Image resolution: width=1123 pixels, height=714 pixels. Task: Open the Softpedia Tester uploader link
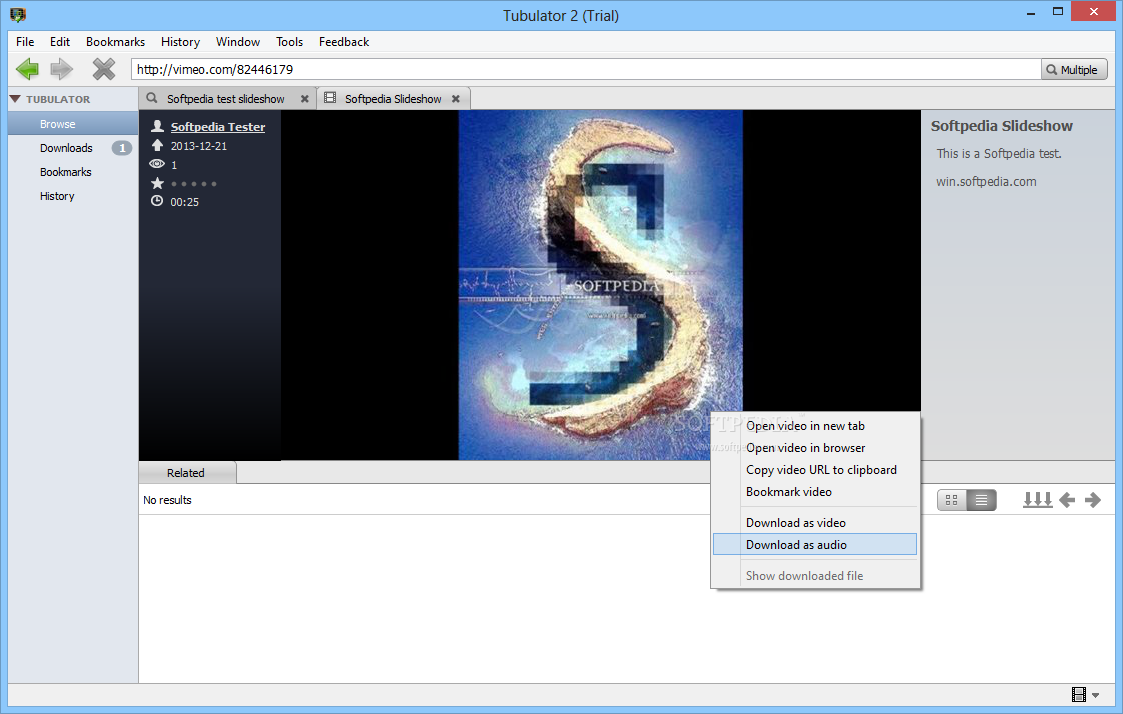218,127
